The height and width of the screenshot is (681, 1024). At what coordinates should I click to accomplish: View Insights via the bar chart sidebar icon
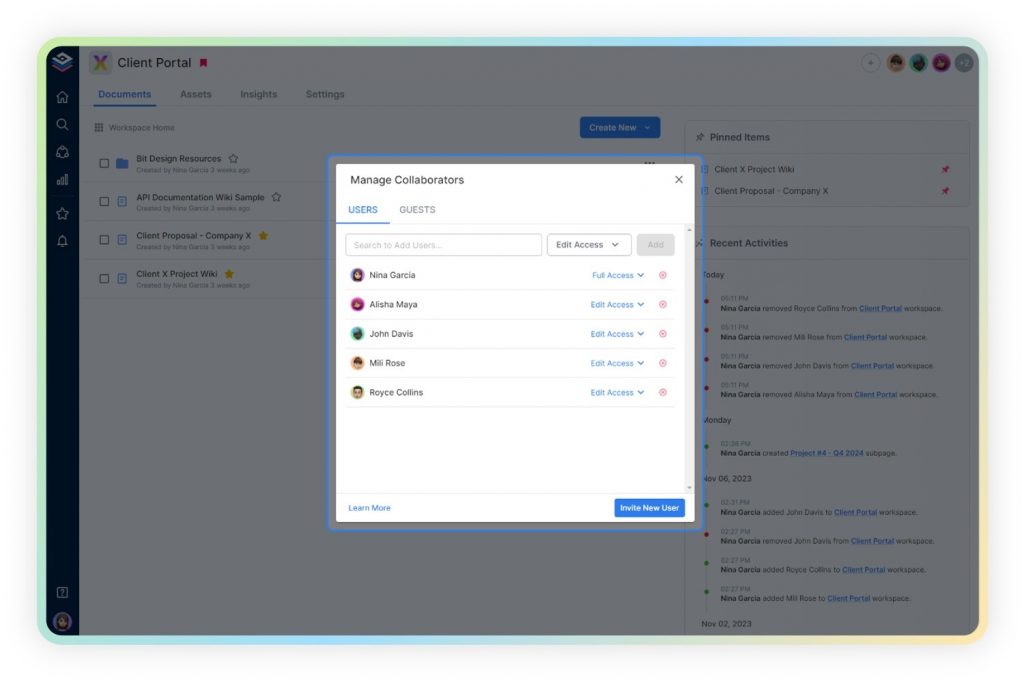[62, 180]
